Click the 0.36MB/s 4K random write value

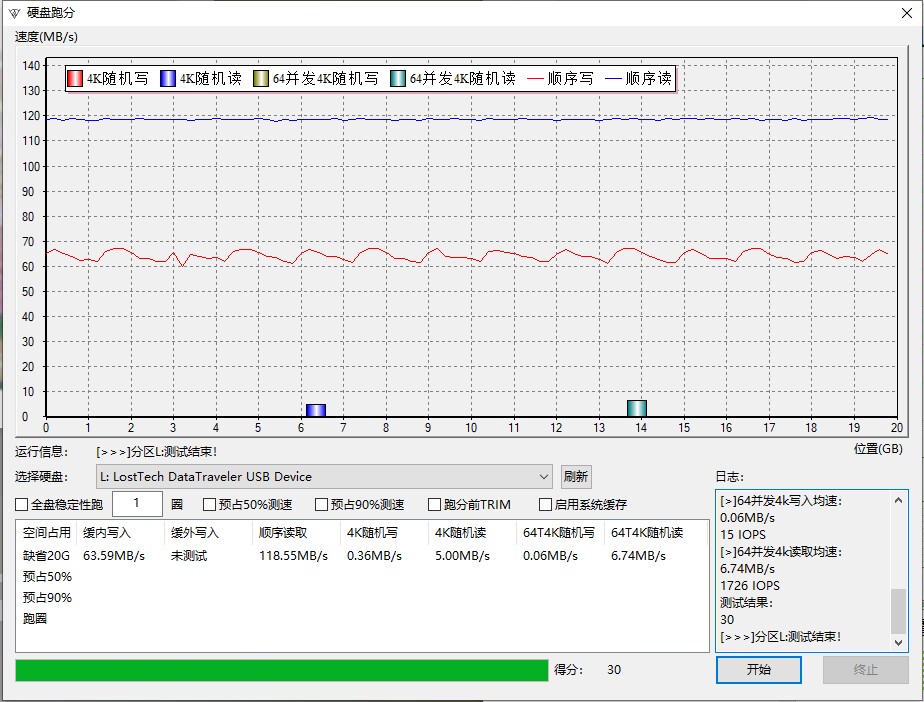374,556
